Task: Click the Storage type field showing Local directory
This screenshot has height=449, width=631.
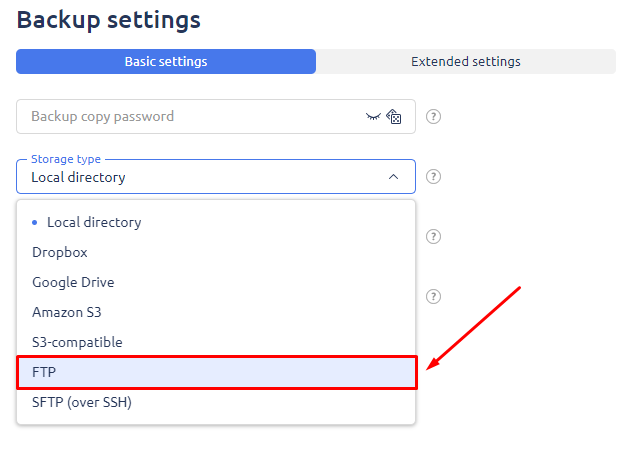Action: click(x=200, y=178)
